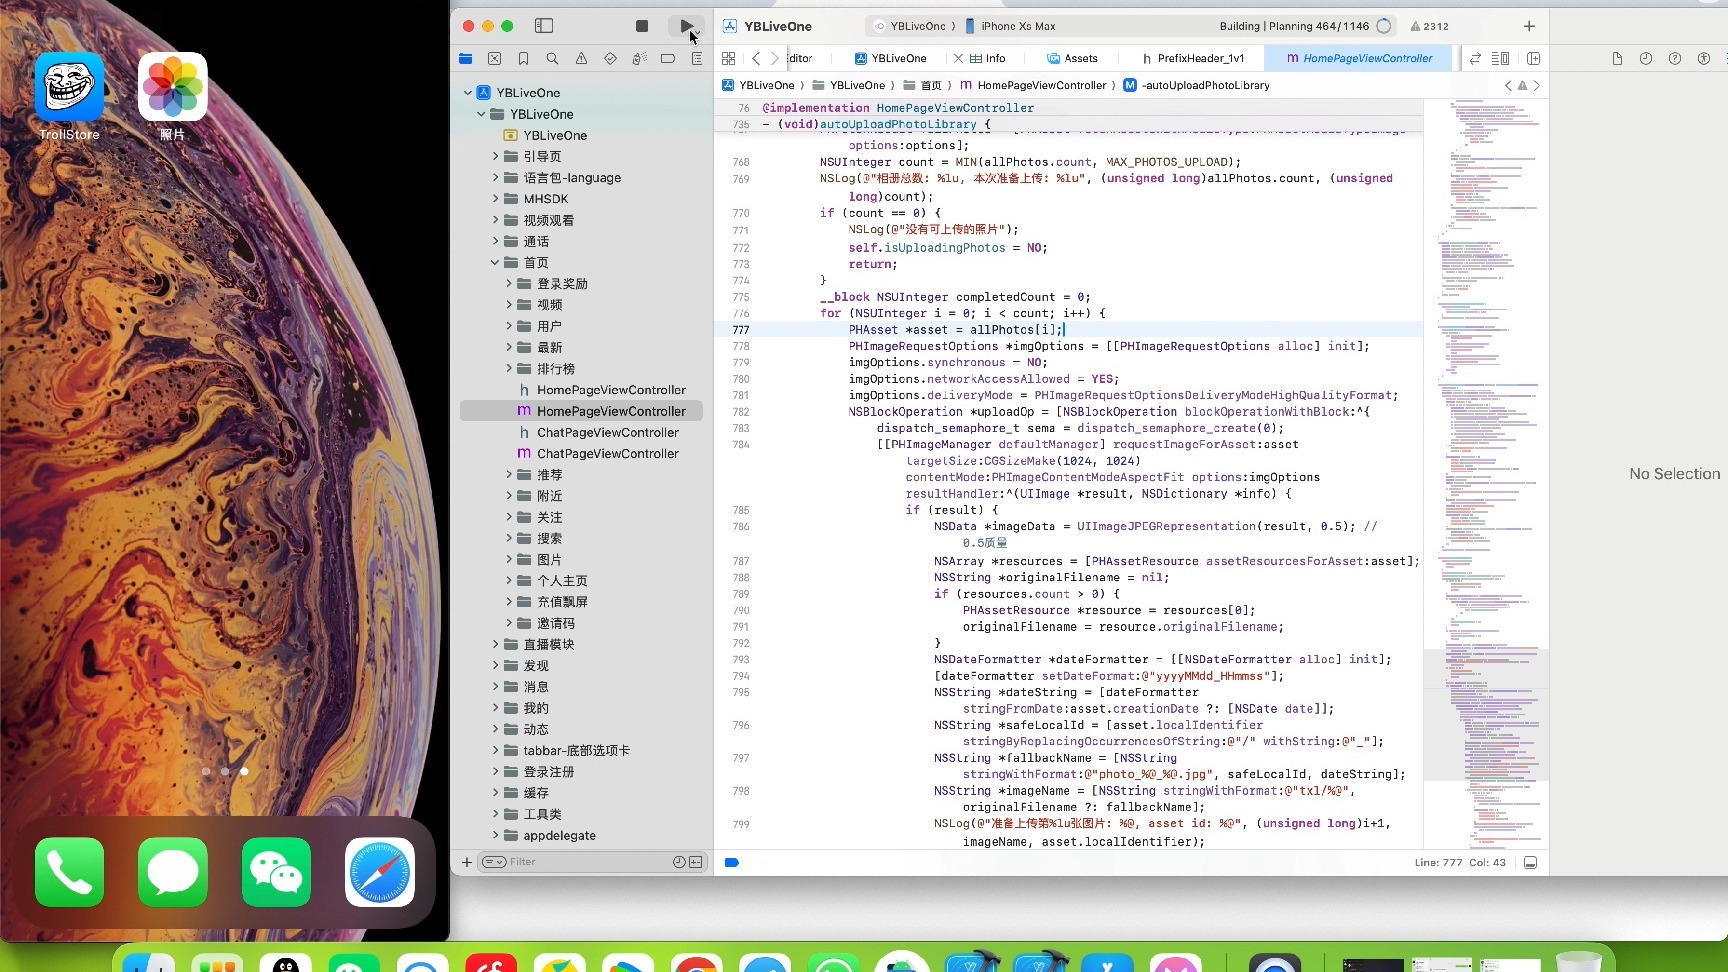
Task: Click line number 777 in the gutter
Action: click(740, 330)
